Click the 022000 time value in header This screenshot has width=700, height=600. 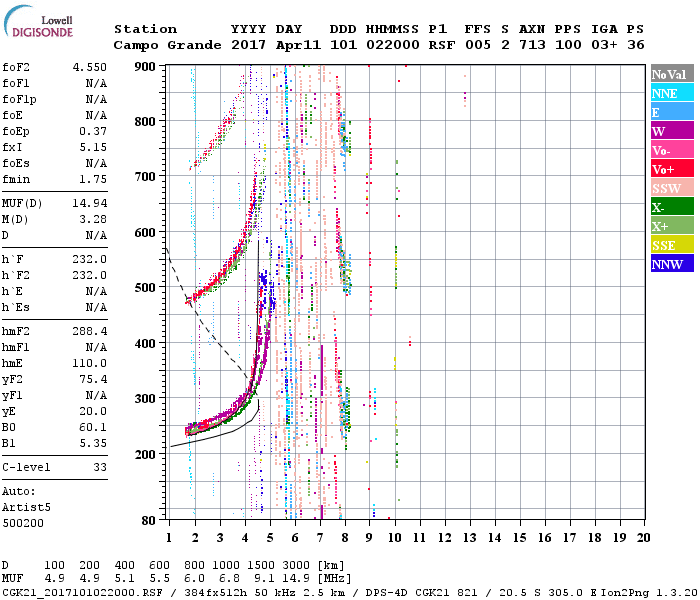pyautogui.click(x=393, y=45)
